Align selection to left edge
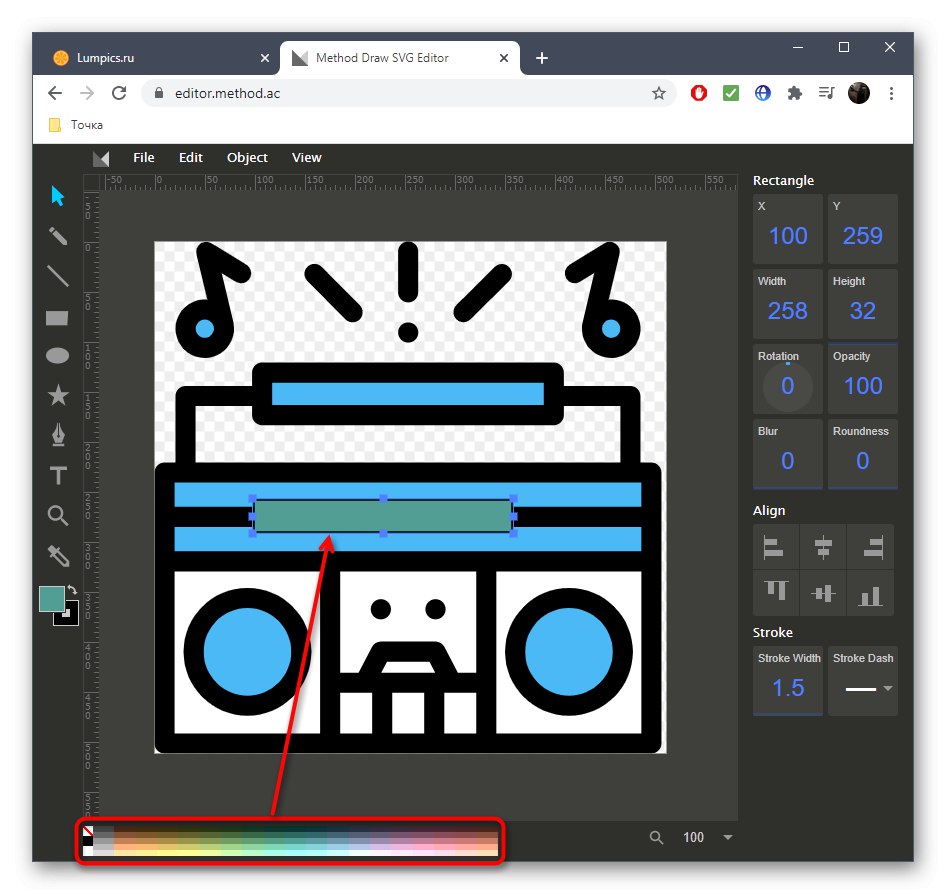The width and height of the screenshot is (946, 894). pyautogui.click(x=773, y=547)
